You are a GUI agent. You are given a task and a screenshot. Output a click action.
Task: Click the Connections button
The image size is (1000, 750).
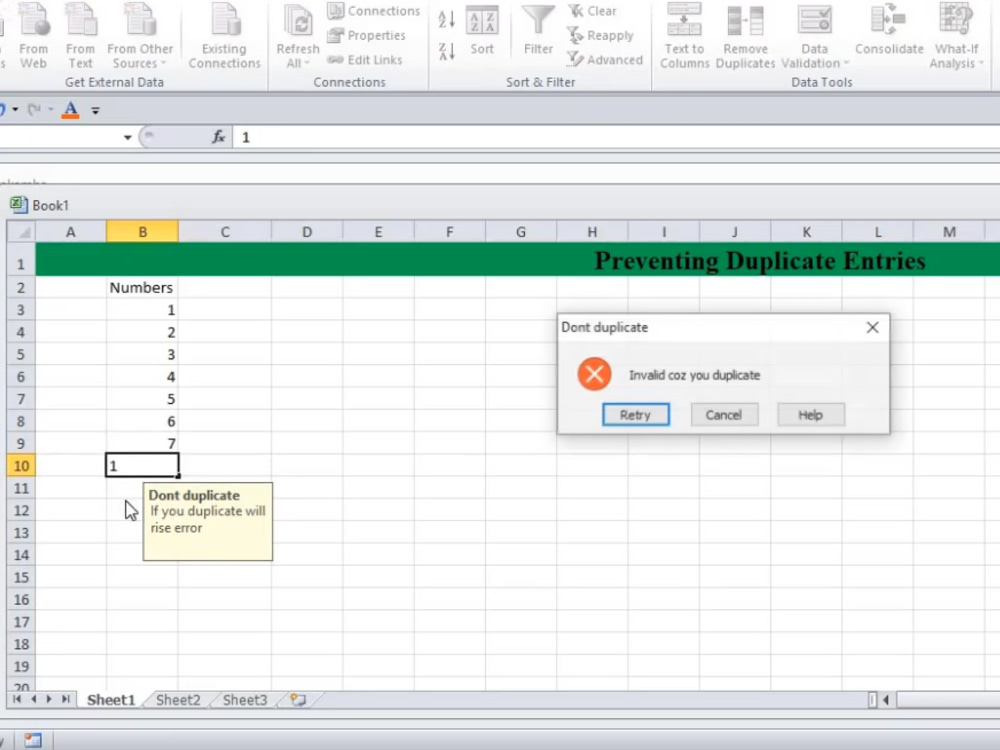(x=374, y=11)
